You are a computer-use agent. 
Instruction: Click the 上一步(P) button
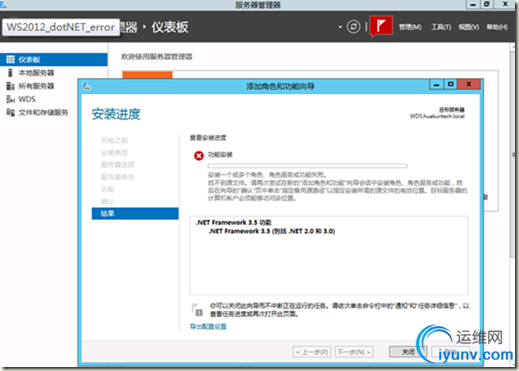pyautogui.click(x=312, y=352)
